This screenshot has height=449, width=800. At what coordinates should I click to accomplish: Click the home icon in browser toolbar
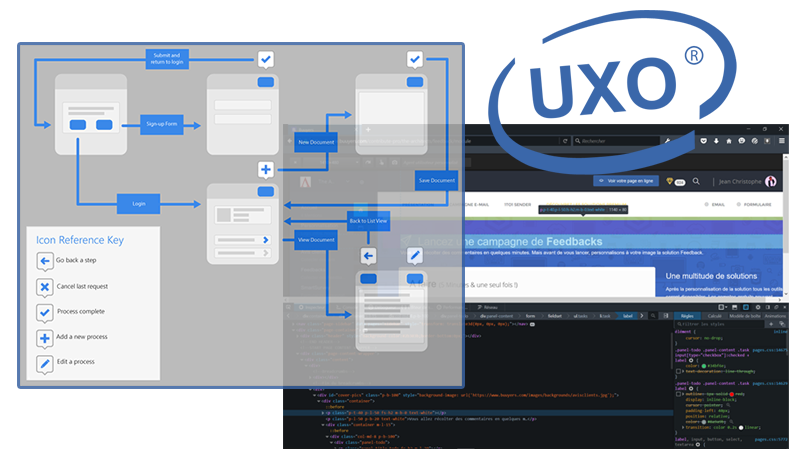click(x=729, y=141)
